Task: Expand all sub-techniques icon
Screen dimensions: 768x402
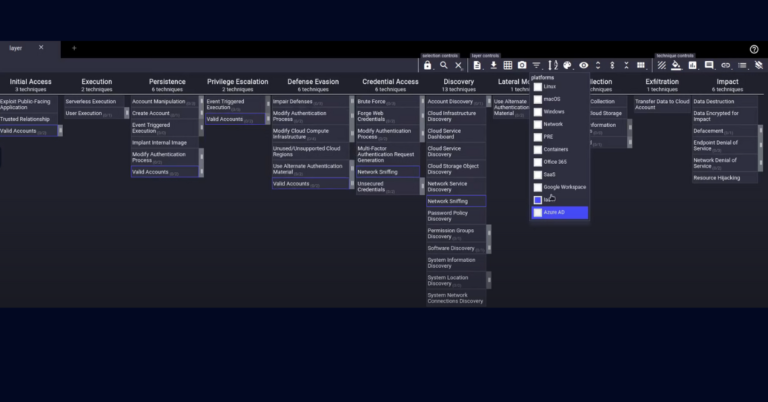Action: coord(598,65)
